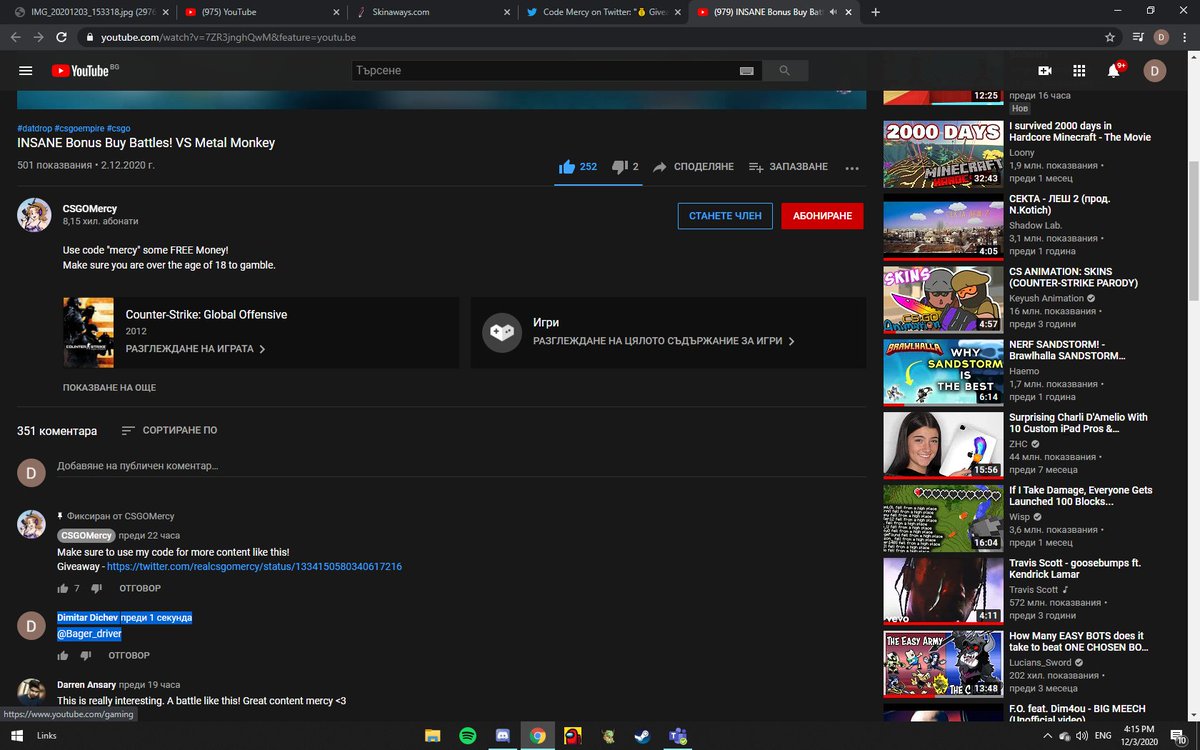Open Surprising Charli D'Amelio video title
This screenshot has width=1200, height=750.
tap(1078, 423)
